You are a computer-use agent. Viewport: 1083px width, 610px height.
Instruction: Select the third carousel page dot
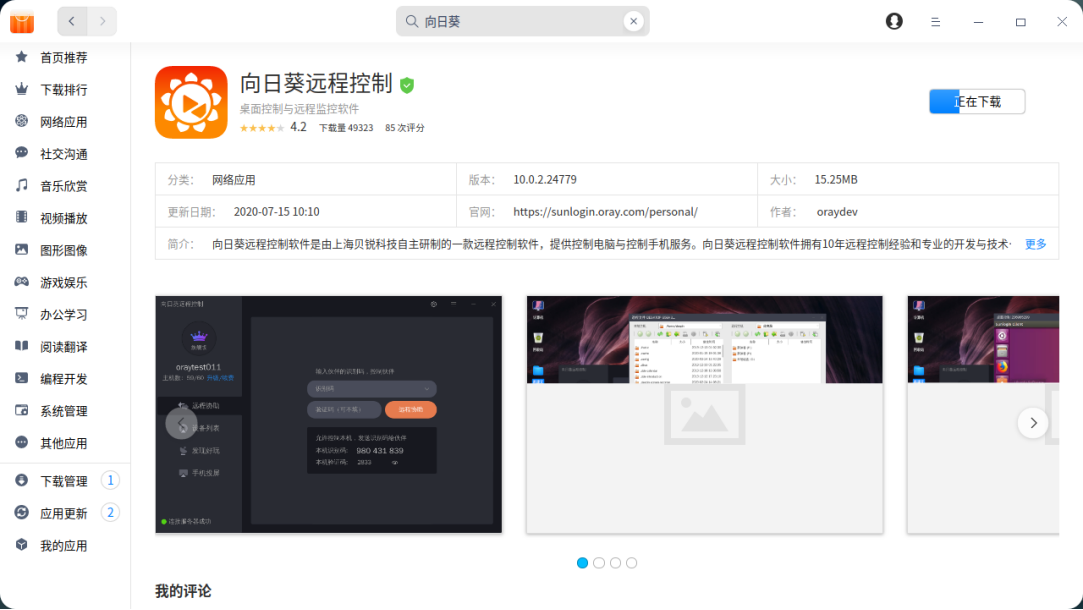pos(615,563)
